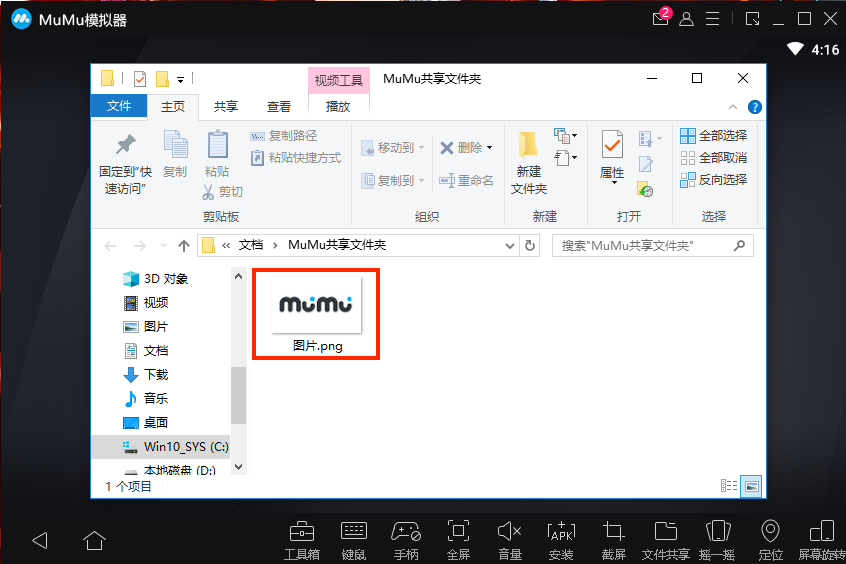Click 文档 in the address breadcrumb
Screen dimensions: 846x564
[x=251, y=245]
